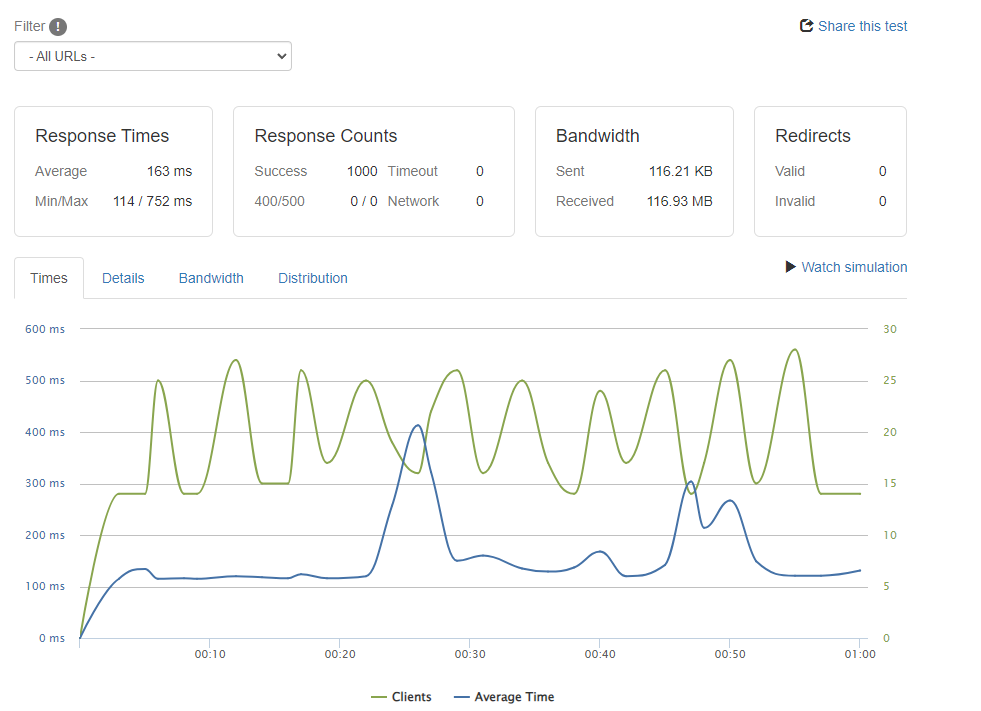Click the 600 ms label on left axis
The width and height of the screenshot is (981, 711).
pyautogui.click(x=45, y=329)
